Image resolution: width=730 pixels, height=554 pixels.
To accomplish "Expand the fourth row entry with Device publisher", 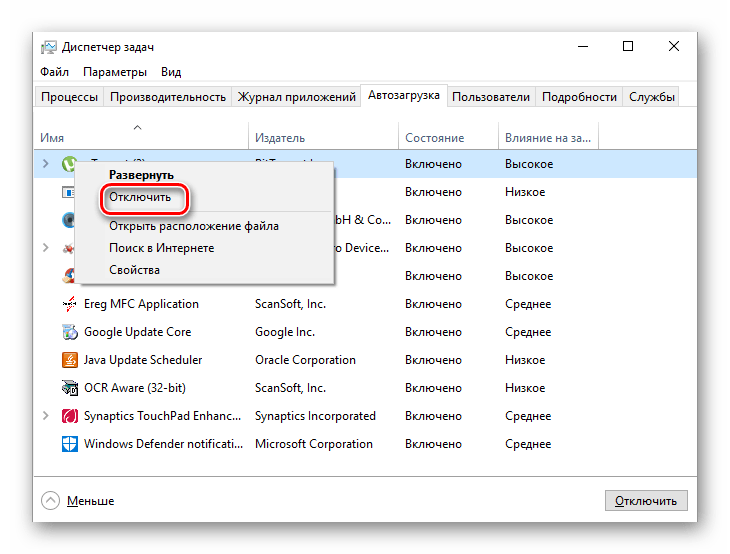I will (x=46, y=248).
